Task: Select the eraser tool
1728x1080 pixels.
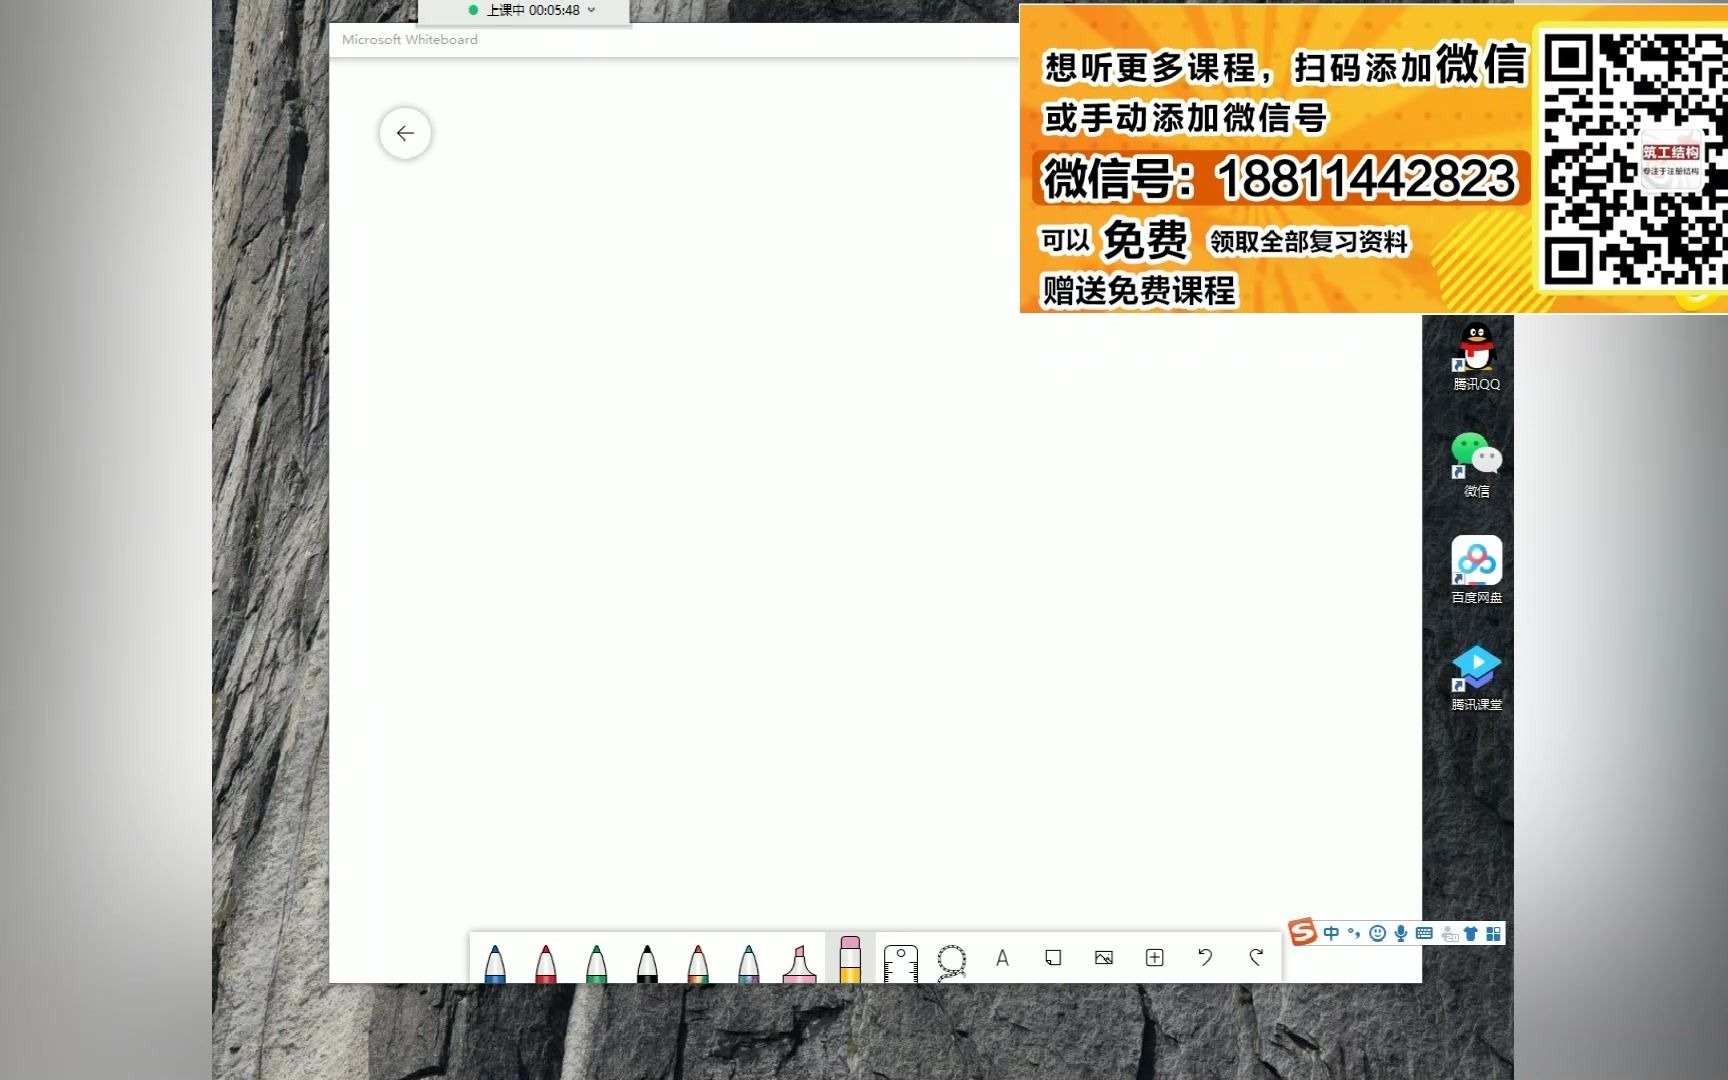Action: 850,958
